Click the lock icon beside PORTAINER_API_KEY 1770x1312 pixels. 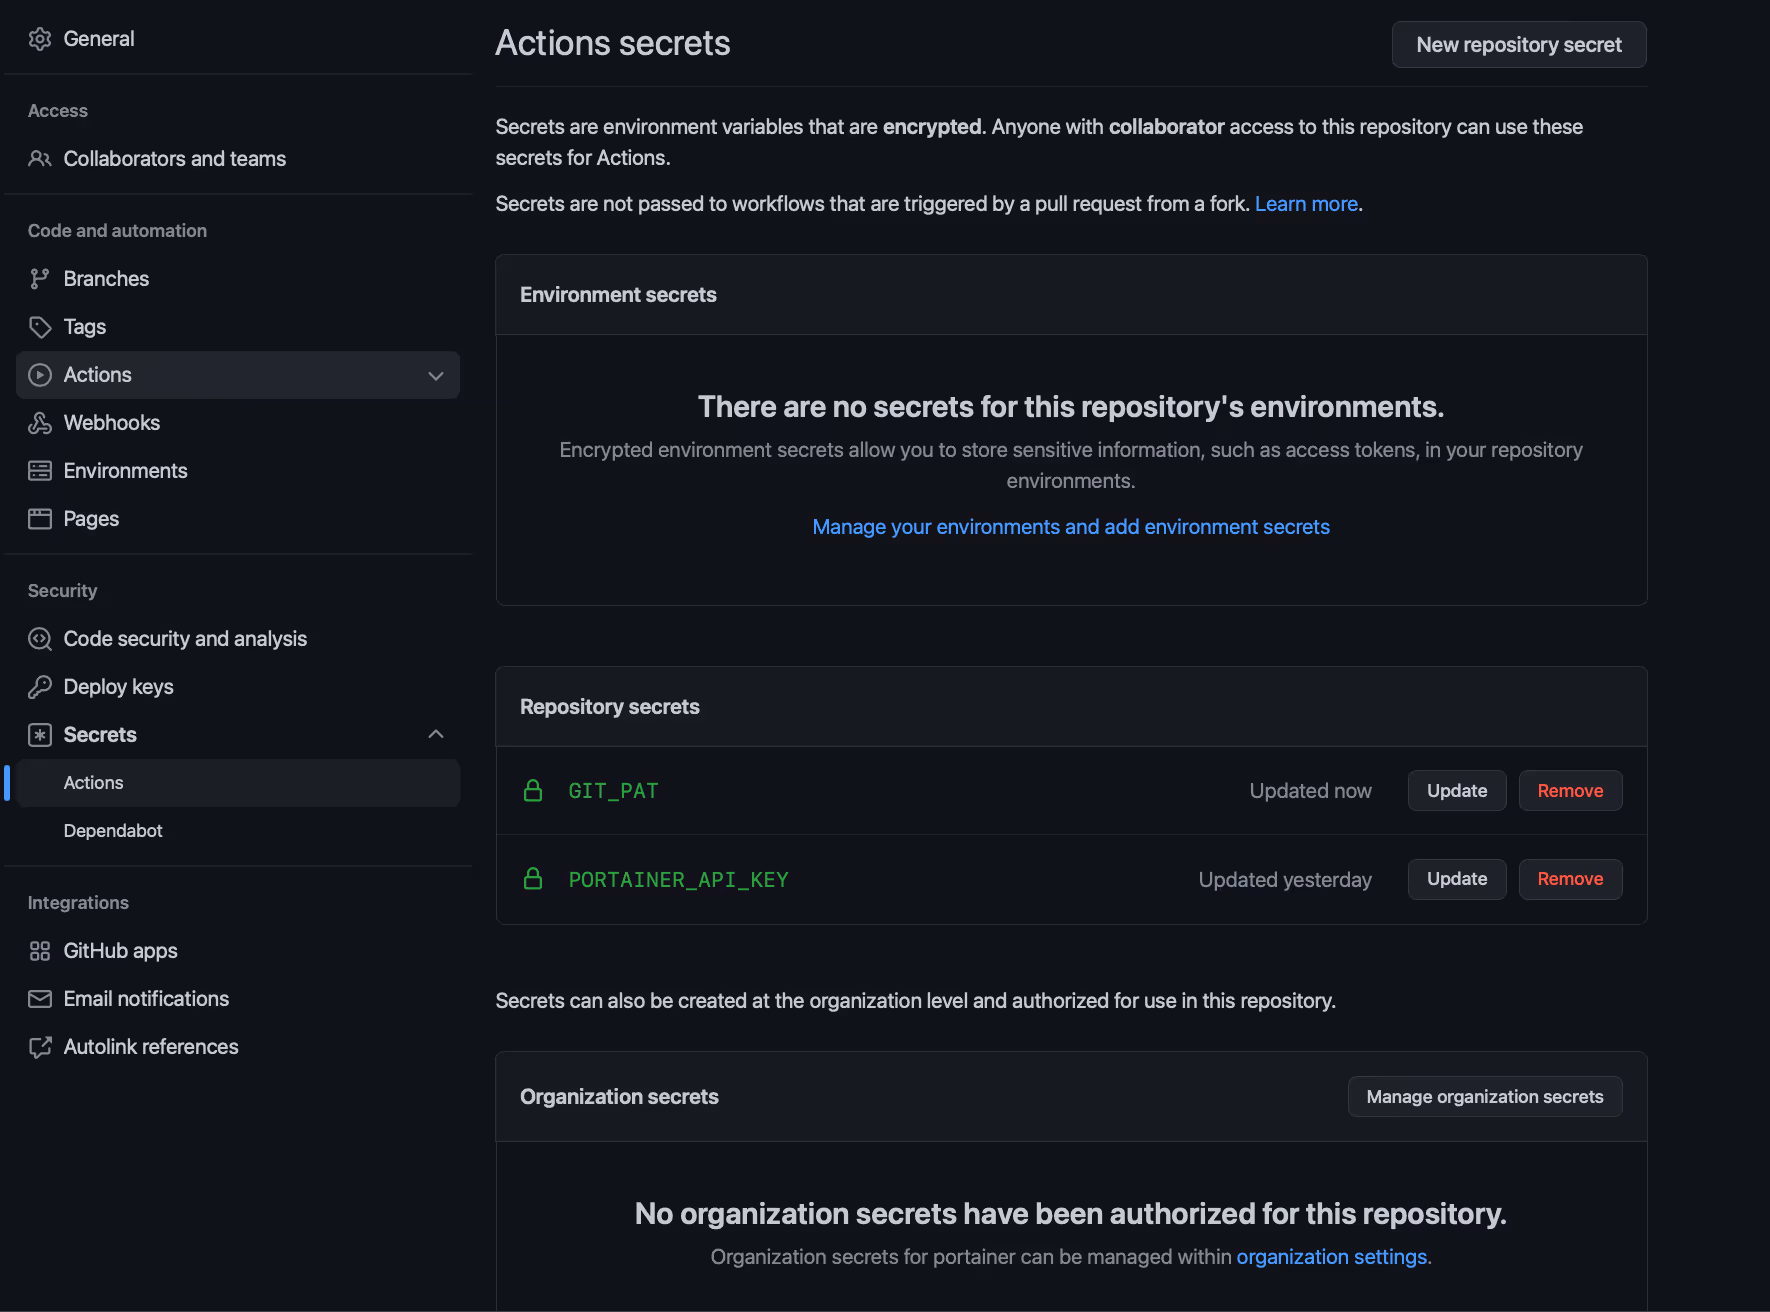pyautogui.click(x=533, y=879)
